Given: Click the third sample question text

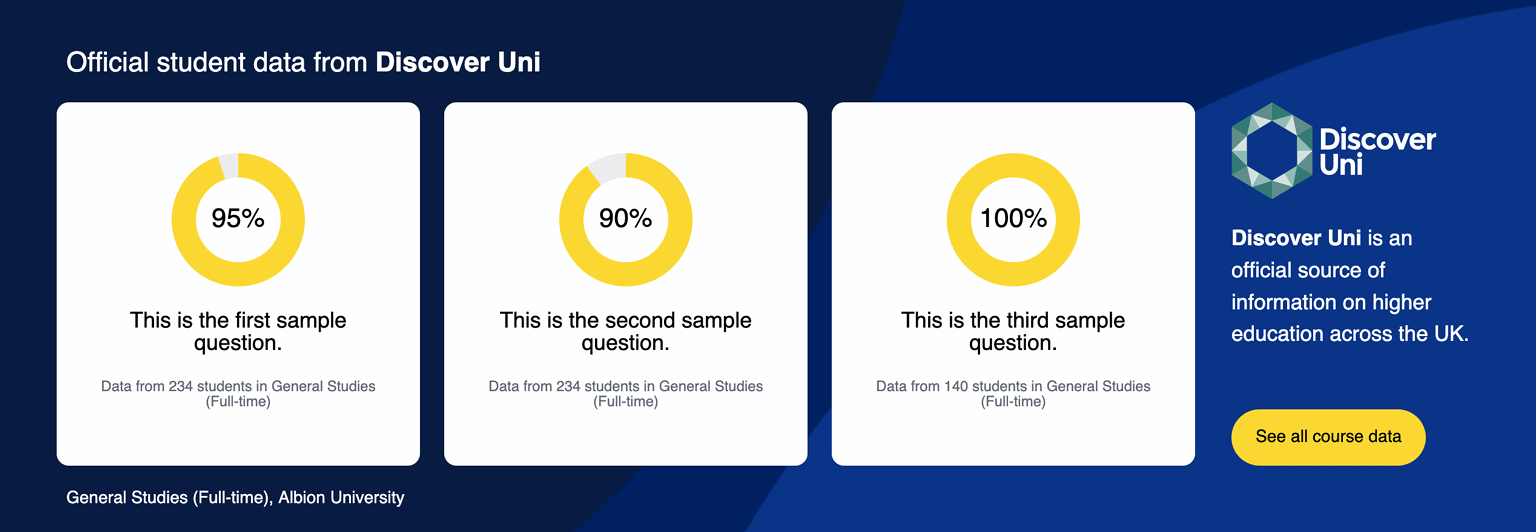Looking at the screenshot, I should 1013,332.
